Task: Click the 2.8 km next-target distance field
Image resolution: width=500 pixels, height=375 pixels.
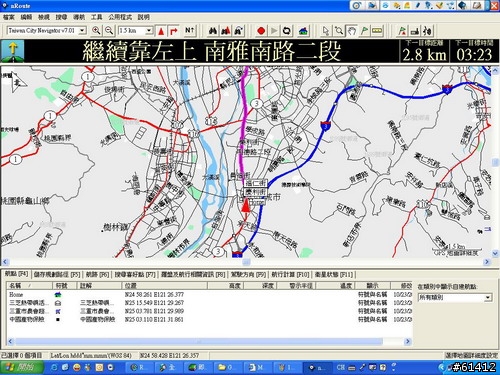Action: click(x=424, y=51)
